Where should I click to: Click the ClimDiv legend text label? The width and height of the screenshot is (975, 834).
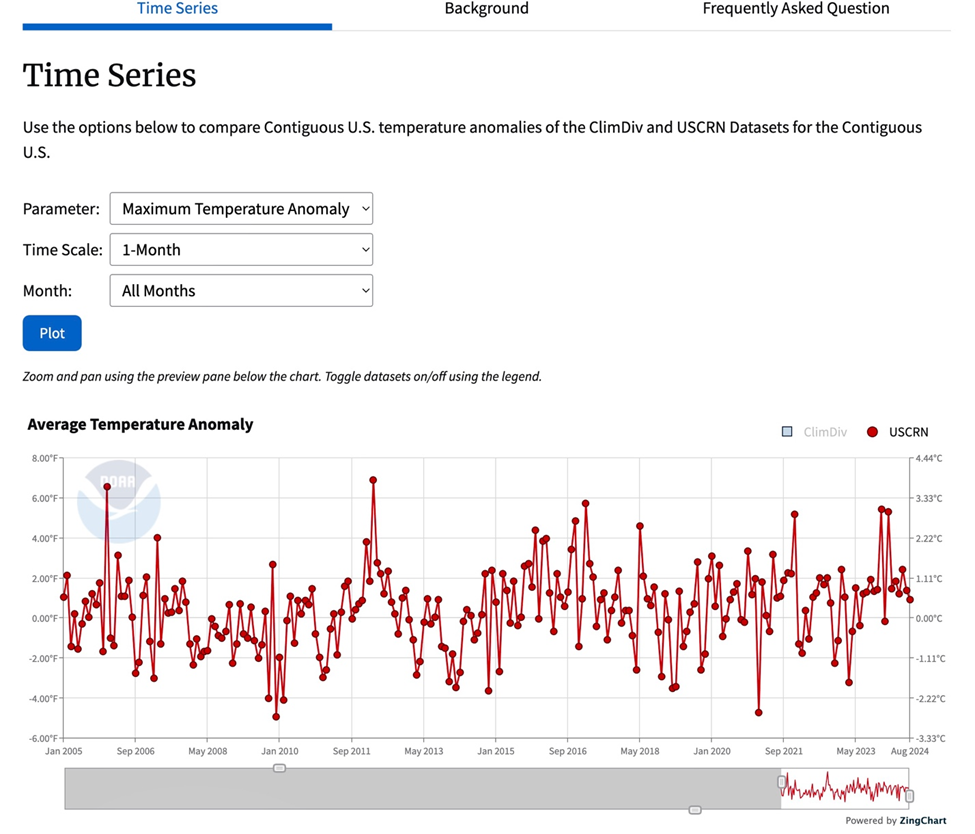pyautogui.click(x=825, y=432)
